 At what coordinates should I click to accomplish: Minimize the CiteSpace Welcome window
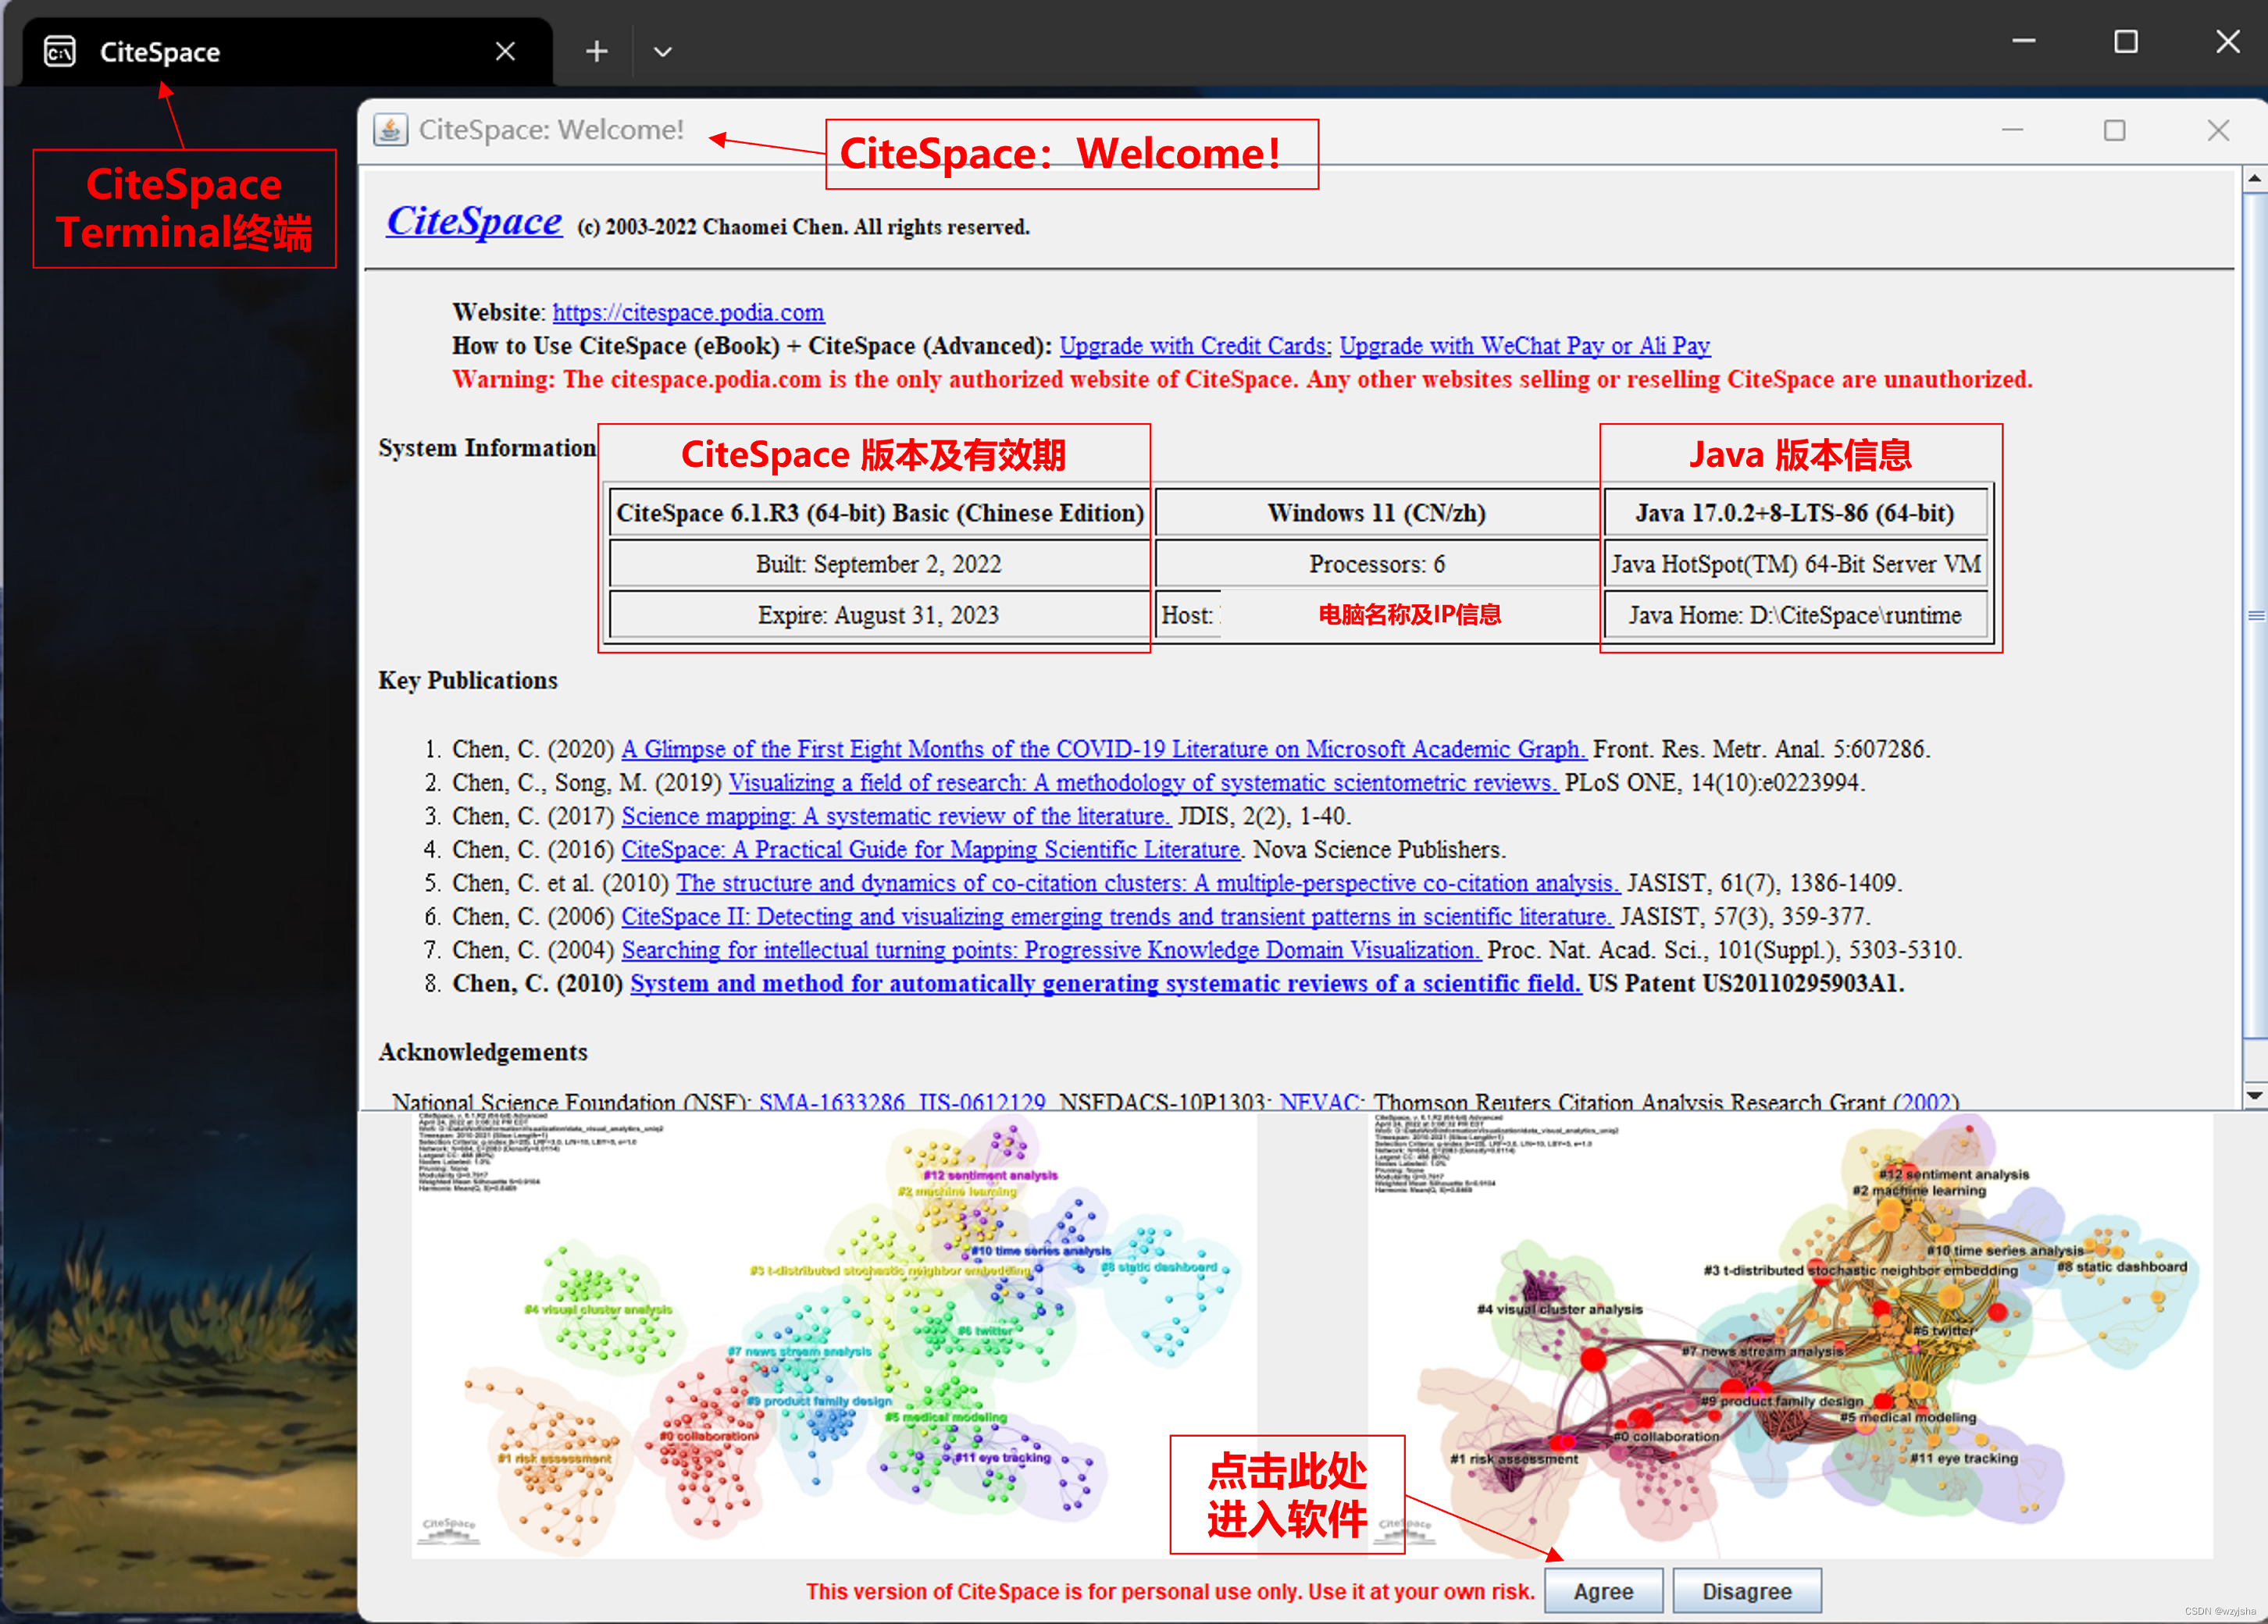[2012, 130]
